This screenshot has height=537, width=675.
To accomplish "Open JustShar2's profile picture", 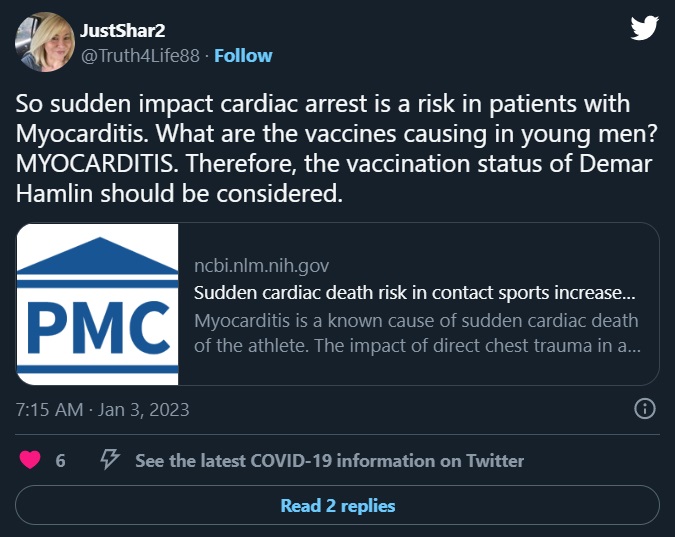I will (43, 42).
